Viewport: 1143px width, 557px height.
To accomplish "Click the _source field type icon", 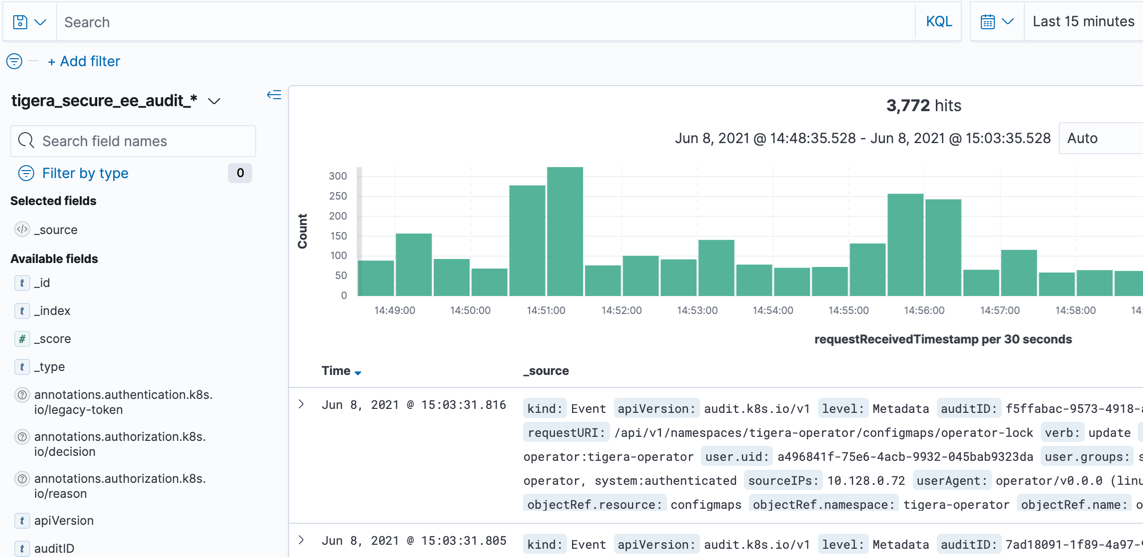I will (x=22, y=230).
